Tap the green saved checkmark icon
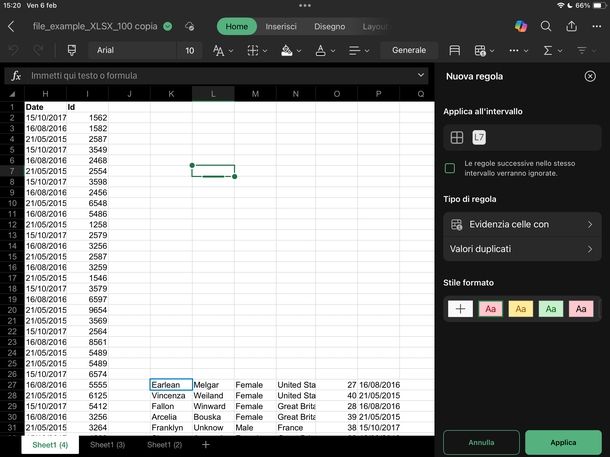The height and width of the screenshot is (457, 610). pyautogui.click(x=168, y=26)
